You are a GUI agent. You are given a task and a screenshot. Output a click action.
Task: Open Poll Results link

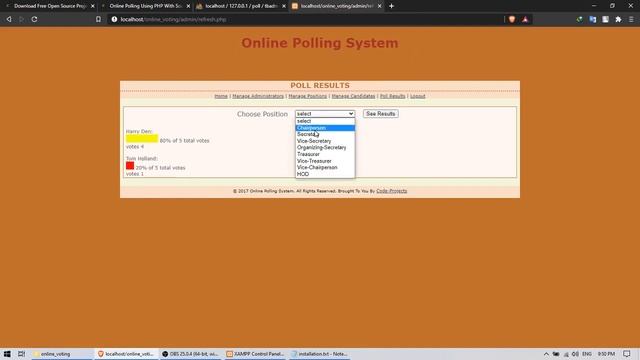(x=392, y=96)
